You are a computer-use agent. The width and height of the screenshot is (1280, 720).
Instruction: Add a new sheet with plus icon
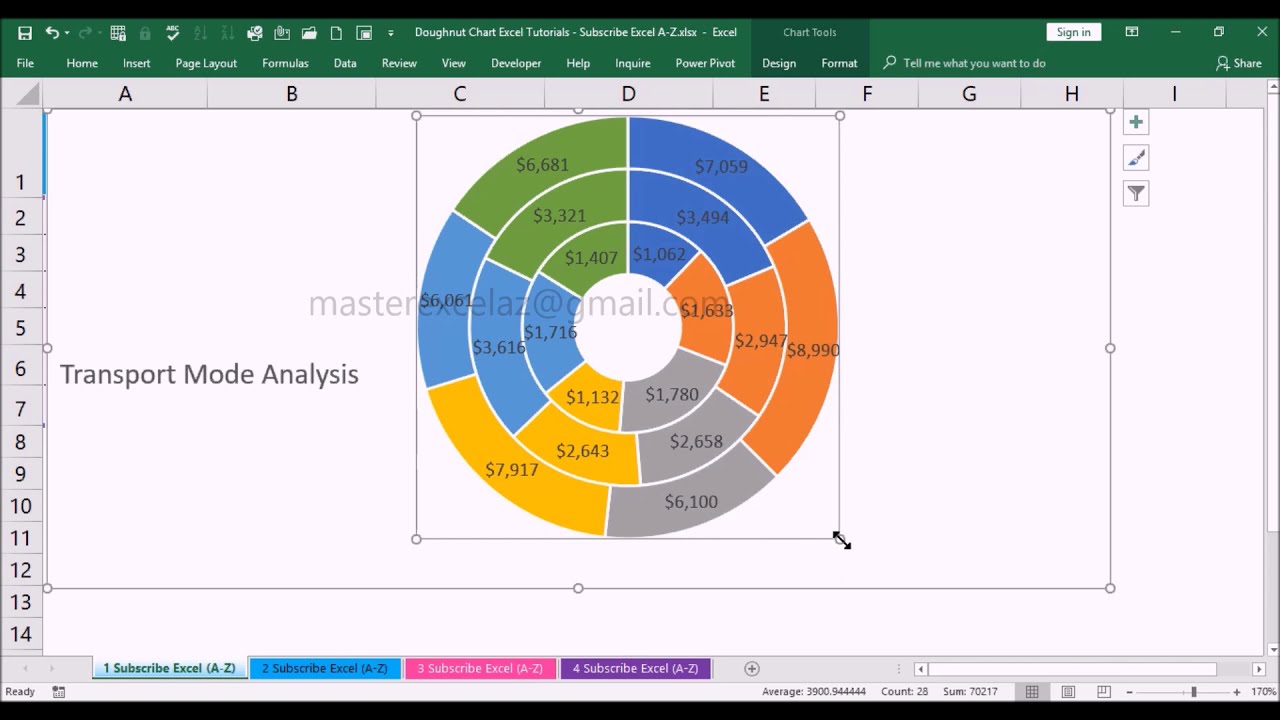click(752, 669)
